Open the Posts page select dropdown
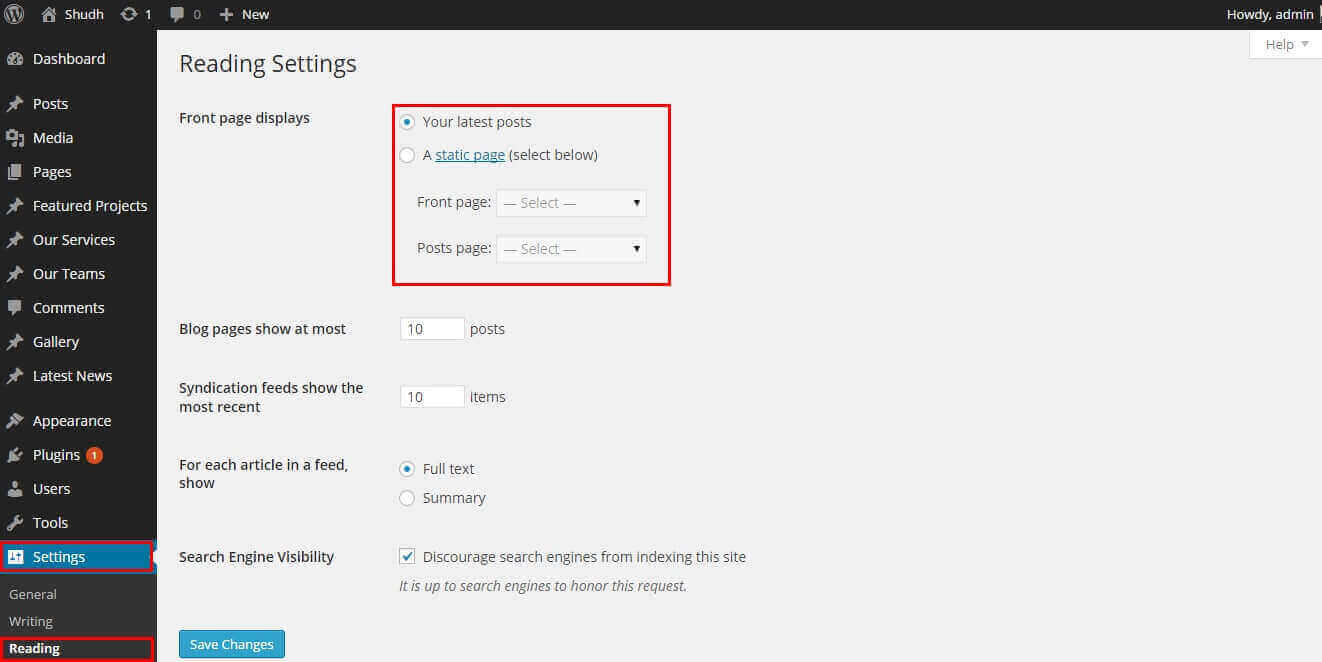This screenshot has width=1322, height=662. point(571,249)
